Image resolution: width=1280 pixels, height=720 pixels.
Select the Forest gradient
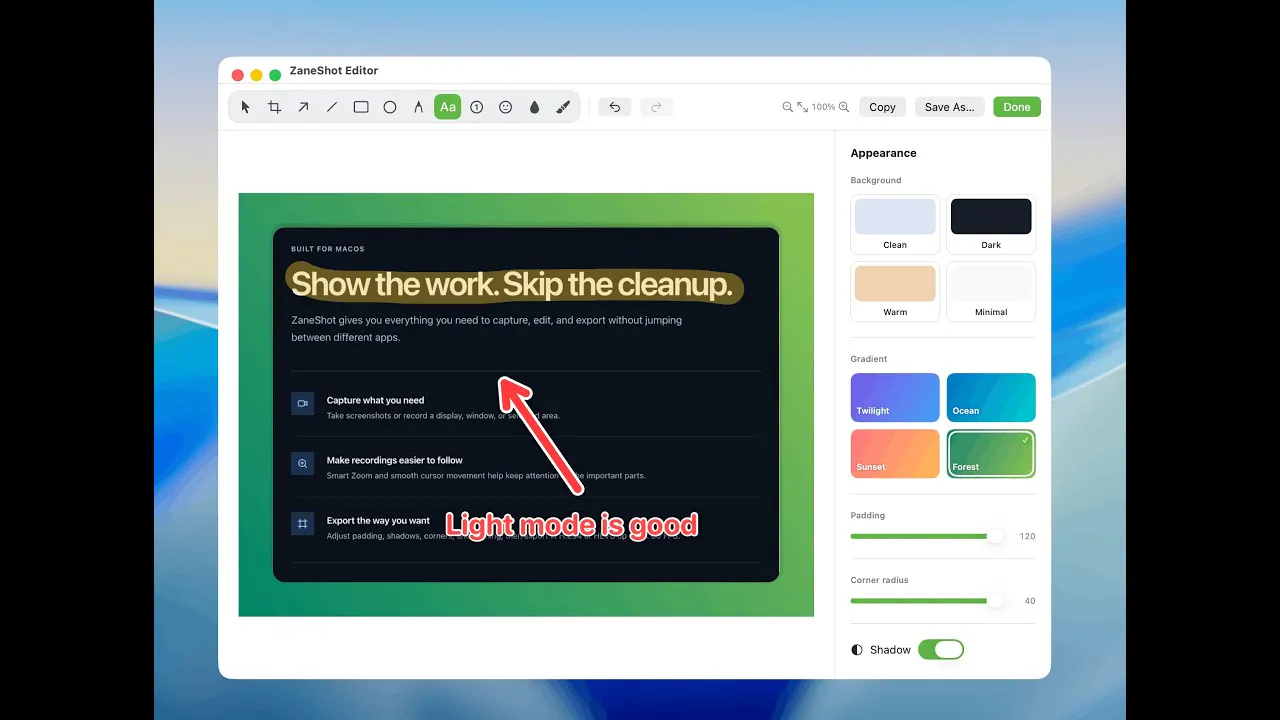tap(991, 454)
